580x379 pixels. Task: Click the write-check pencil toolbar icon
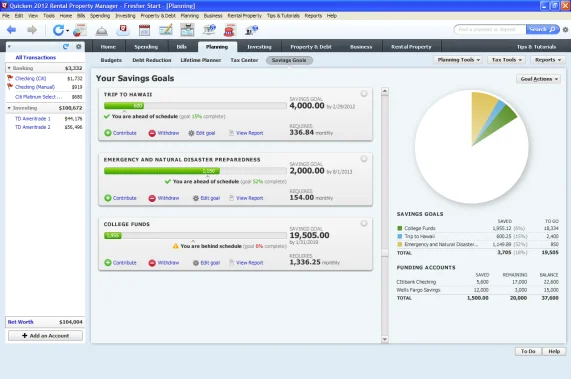point(166,30)
